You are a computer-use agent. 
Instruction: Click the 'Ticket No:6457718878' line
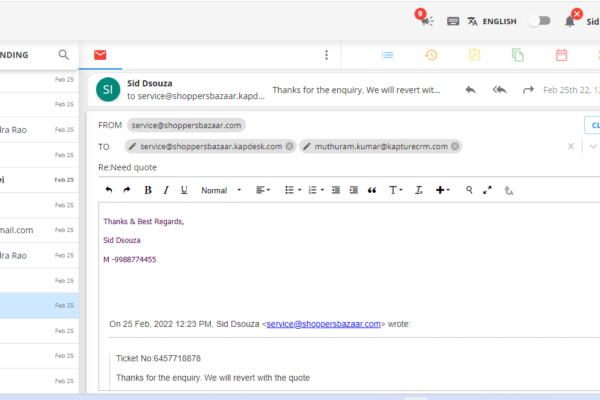pyautogui.click(x=158, y=358)
